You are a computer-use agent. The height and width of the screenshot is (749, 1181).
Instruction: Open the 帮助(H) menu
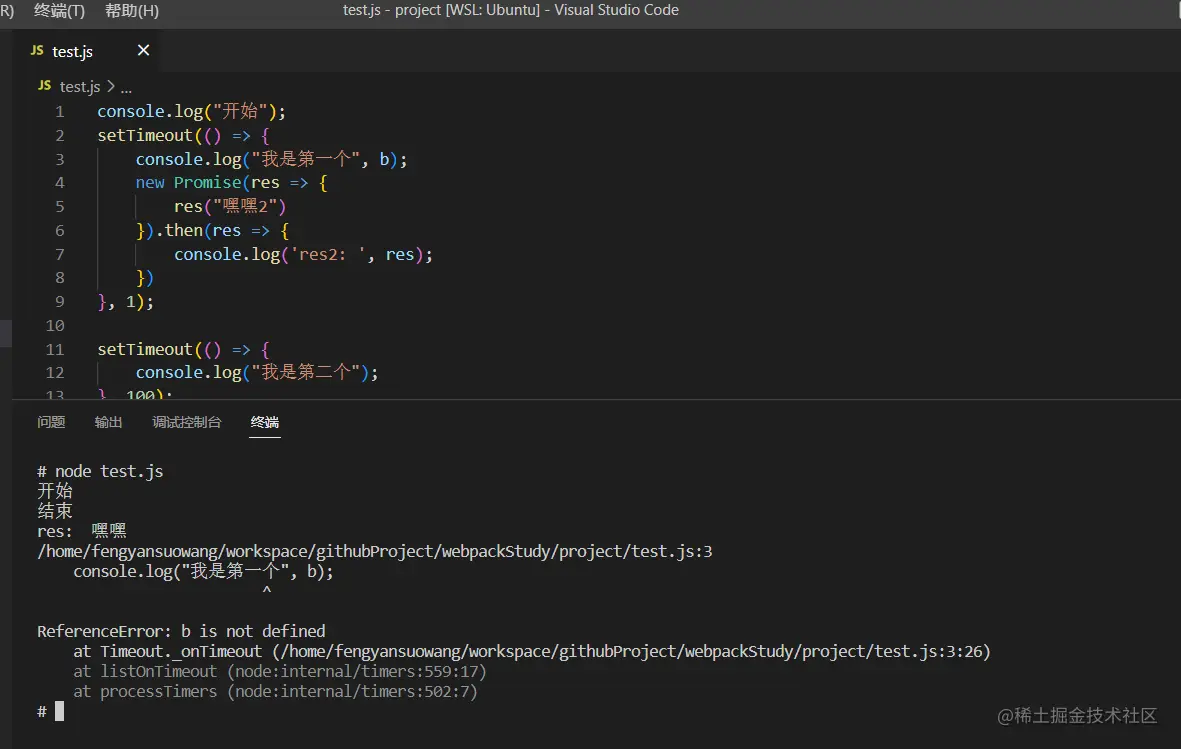click(132, 11)
